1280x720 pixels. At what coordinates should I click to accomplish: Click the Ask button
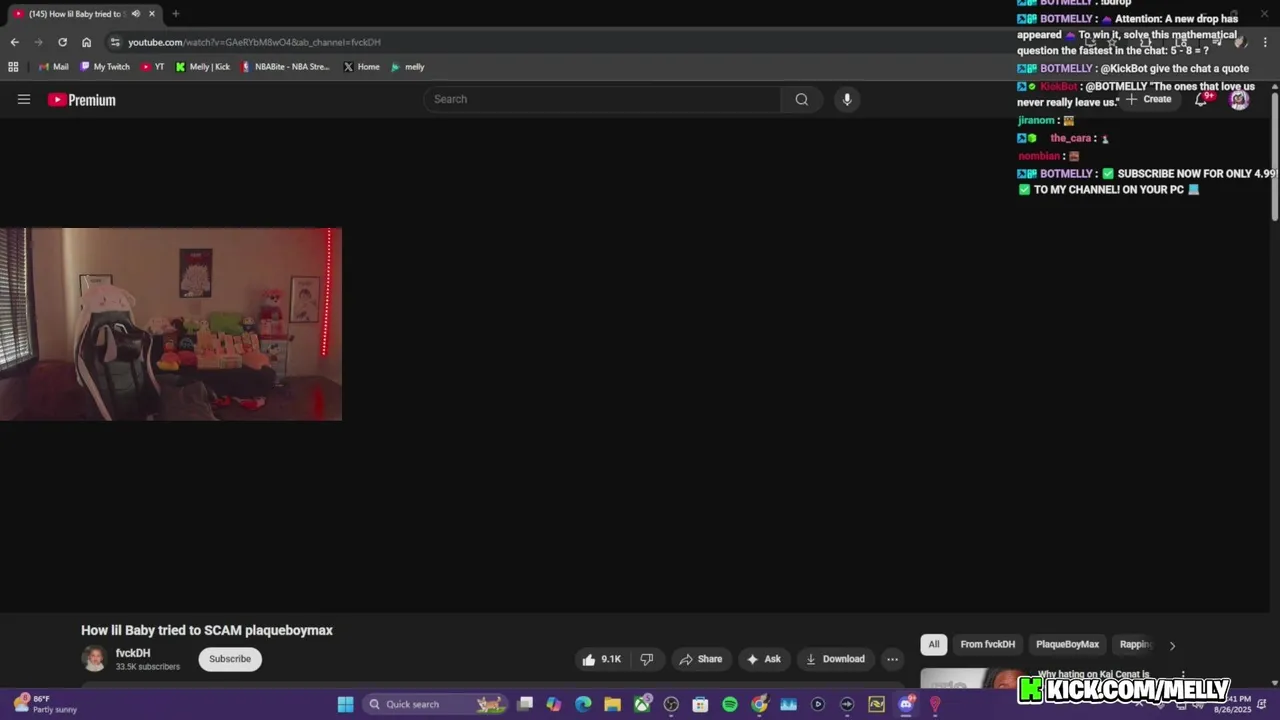(763, 659)
